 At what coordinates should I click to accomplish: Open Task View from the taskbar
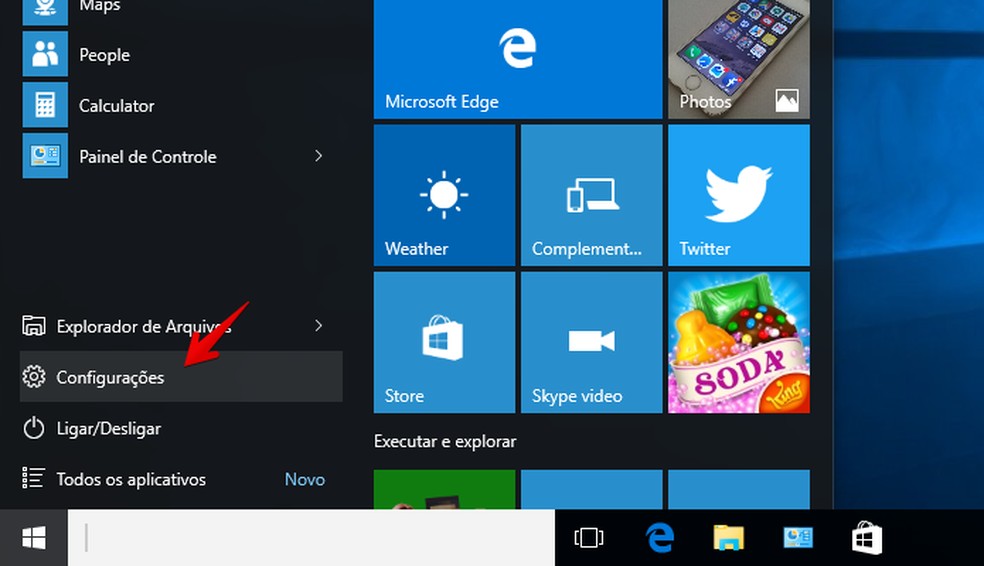589,538
